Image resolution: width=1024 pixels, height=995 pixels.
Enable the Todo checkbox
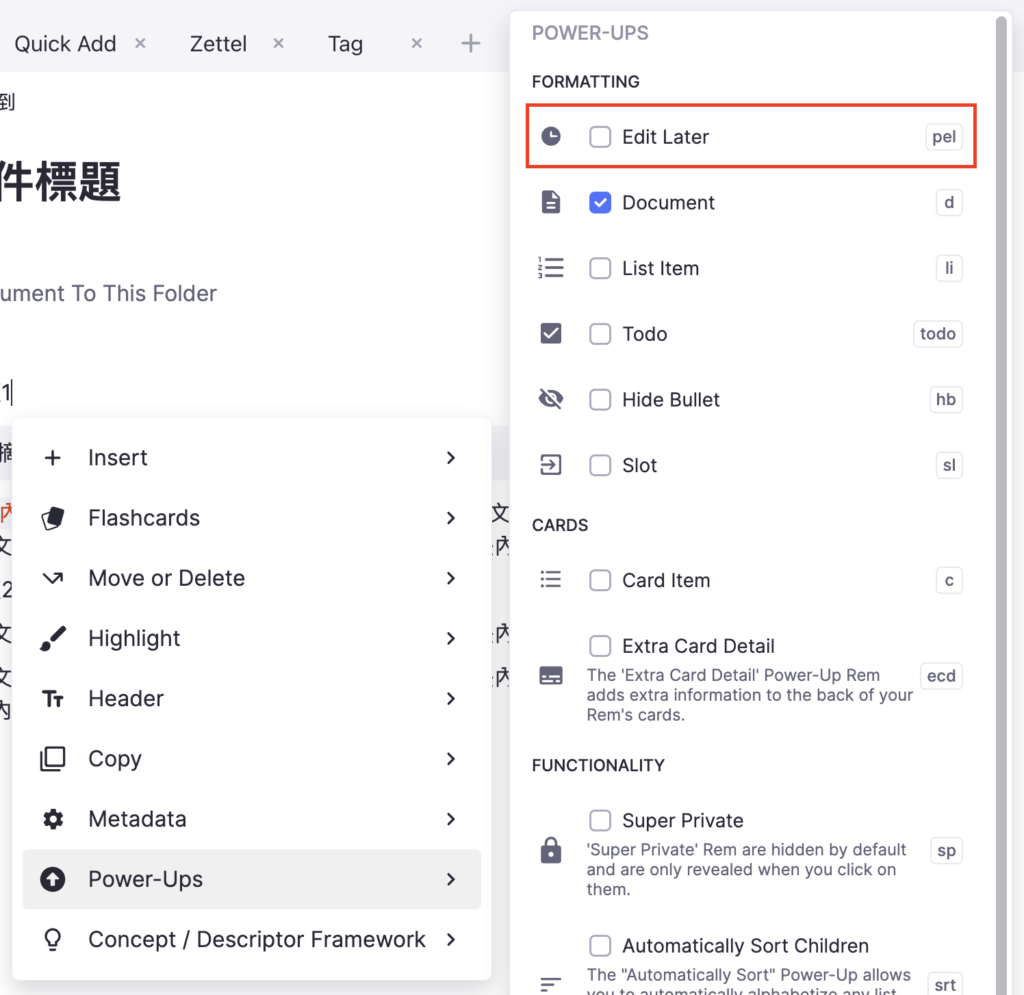pyautogui.click(x=600, y=334)
